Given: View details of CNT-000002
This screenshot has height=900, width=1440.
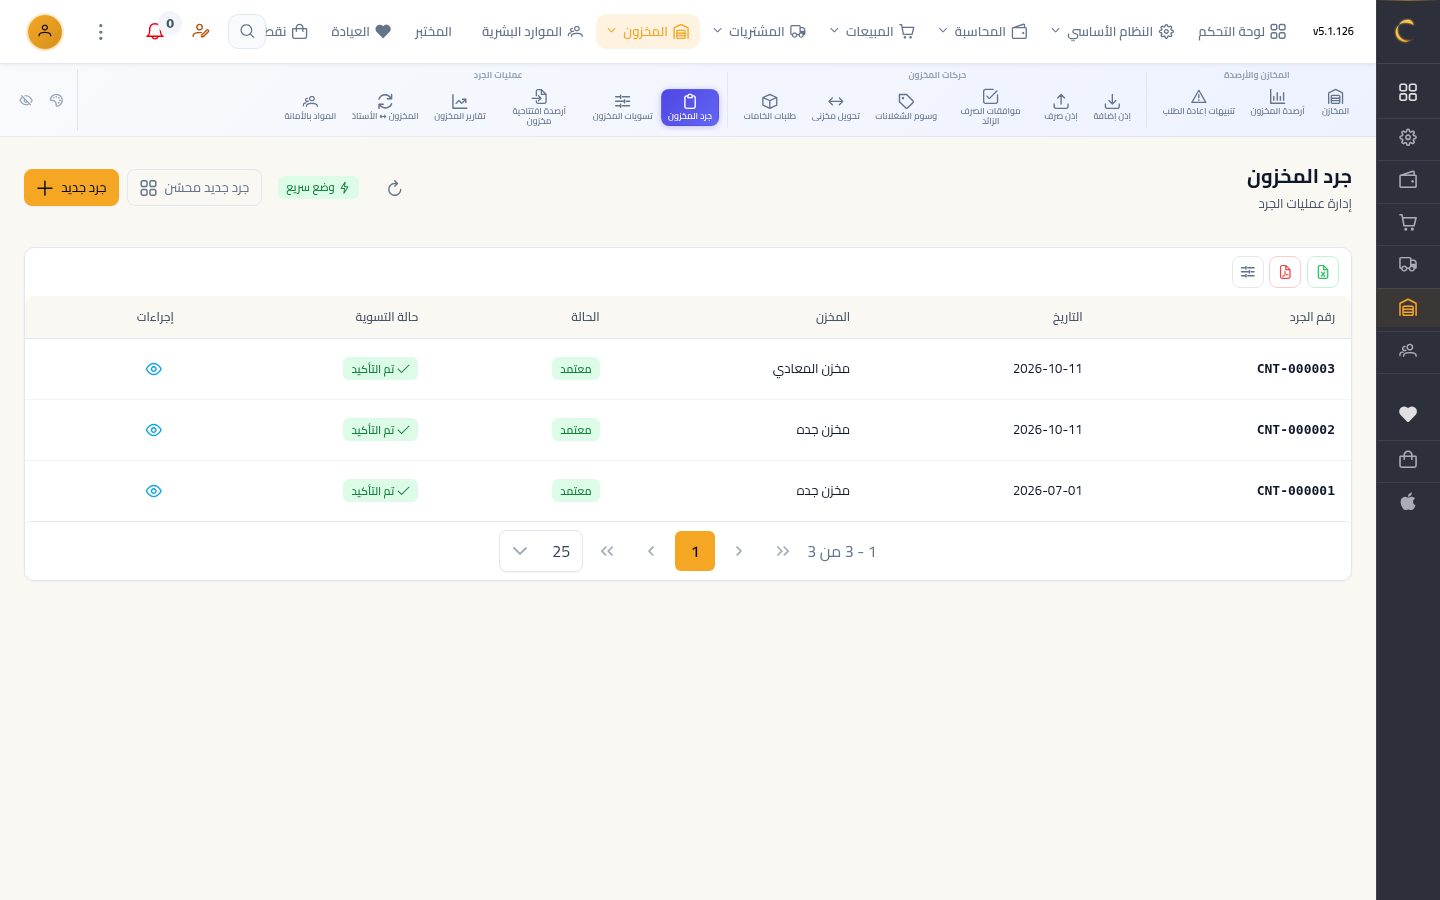Looking at the screenshot, I should pyautogui.click(x=154, y=430).
